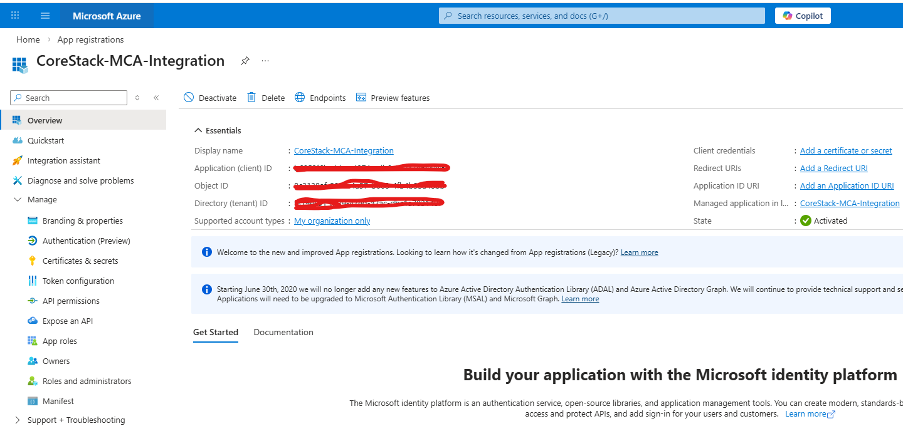The width and height of the screenshot is (904, 432).
Task: Click the Quickstart cloud icon
Action: pos(17,141)
